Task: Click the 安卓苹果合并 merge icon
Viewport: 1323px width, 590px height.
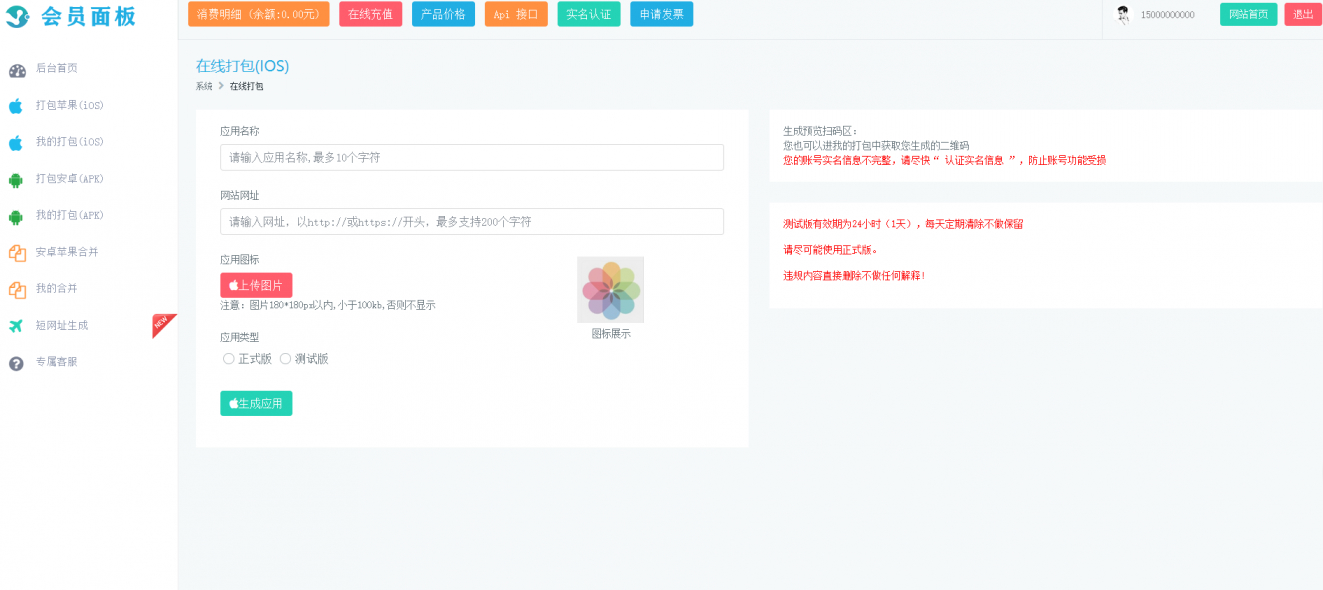Action: [x=14, y=252]
